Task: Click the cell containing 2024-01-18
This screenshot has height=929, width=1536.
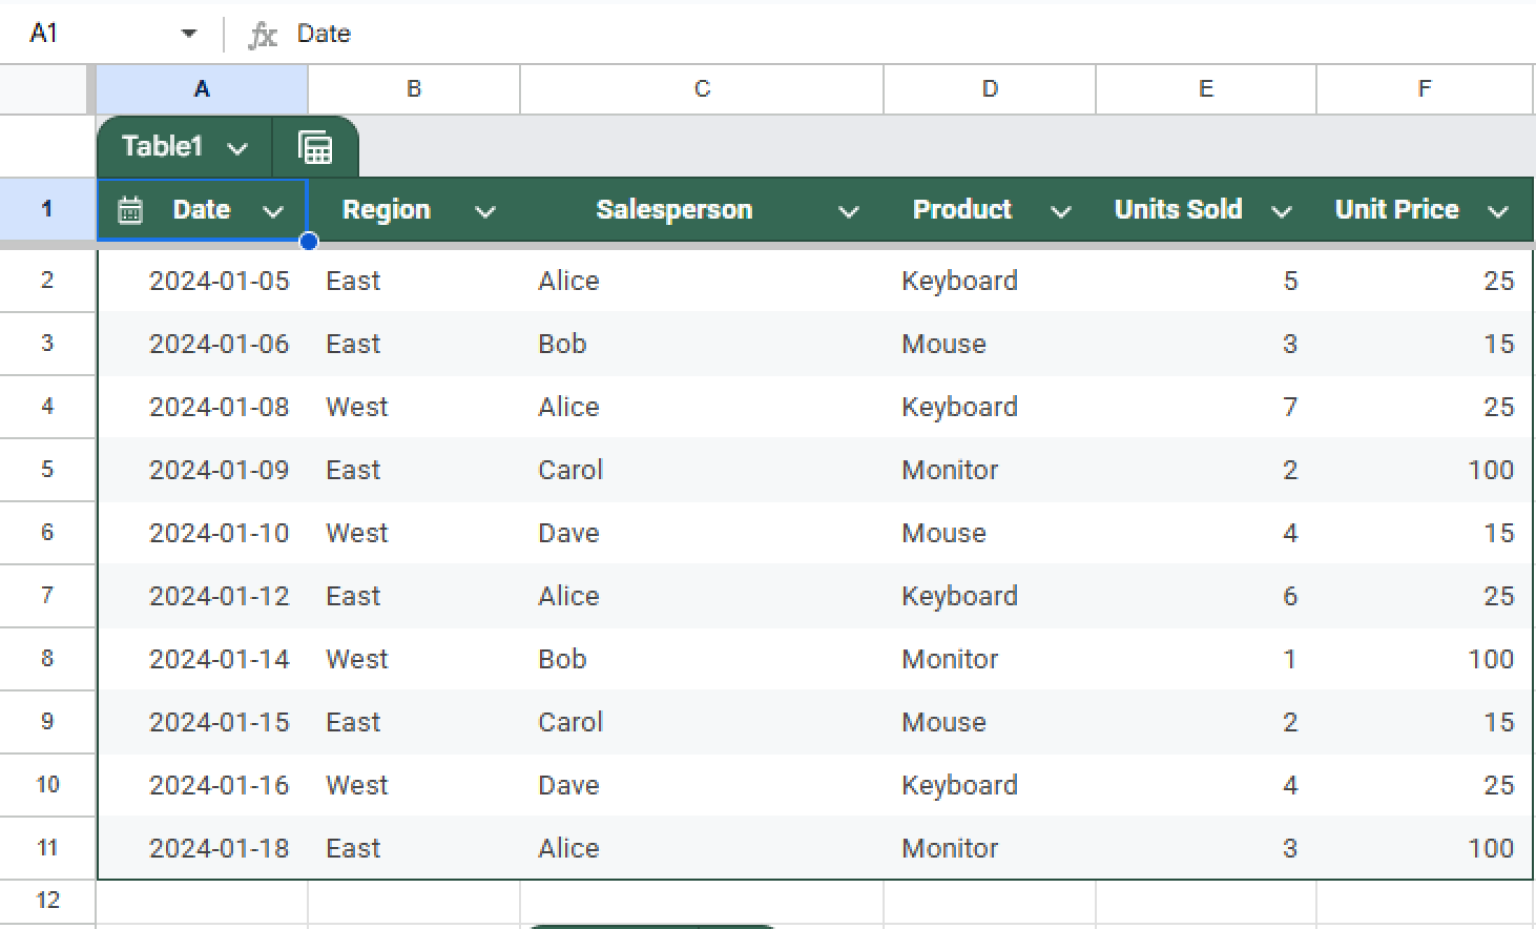Action: tap(219, 848)
